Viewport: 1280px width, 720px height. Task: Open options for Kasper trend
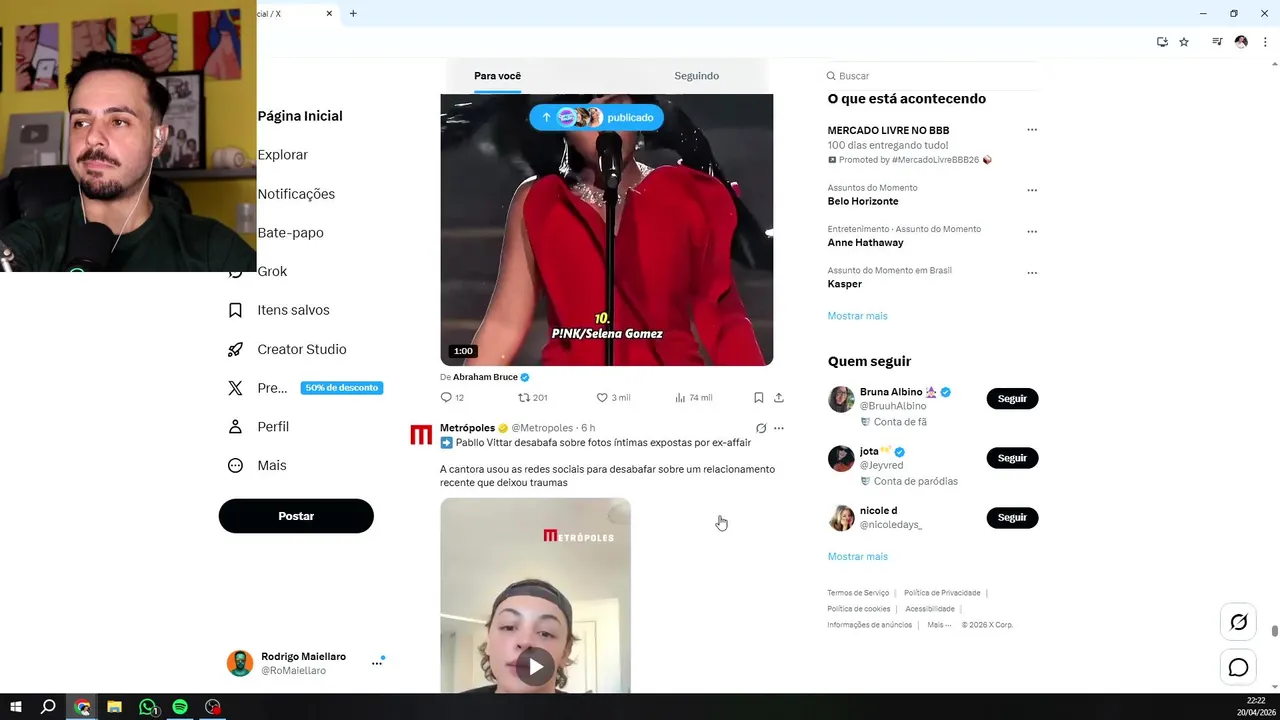(x=1032, y=272)
